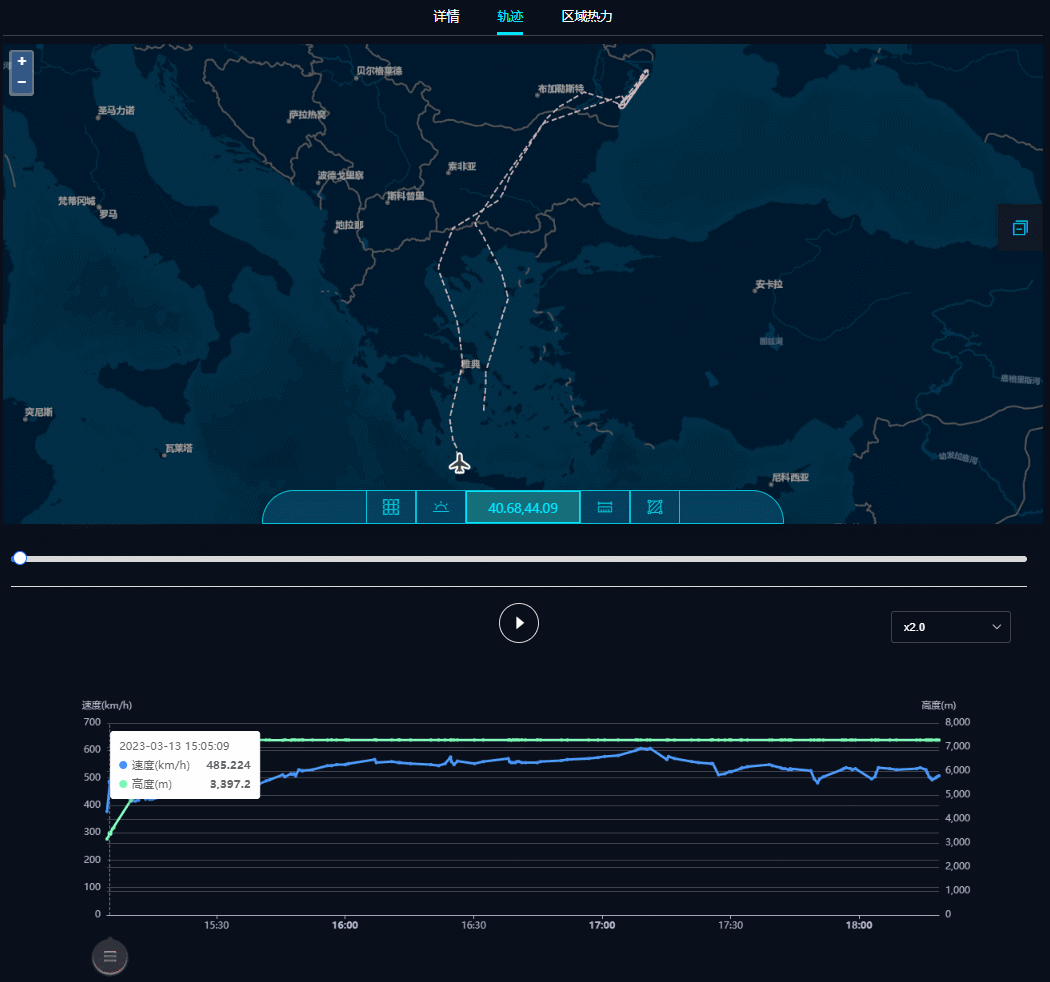This screenshot has height=982, width=1050.
Task: Click the airplane marker on the map
Action: coord(459,463)
